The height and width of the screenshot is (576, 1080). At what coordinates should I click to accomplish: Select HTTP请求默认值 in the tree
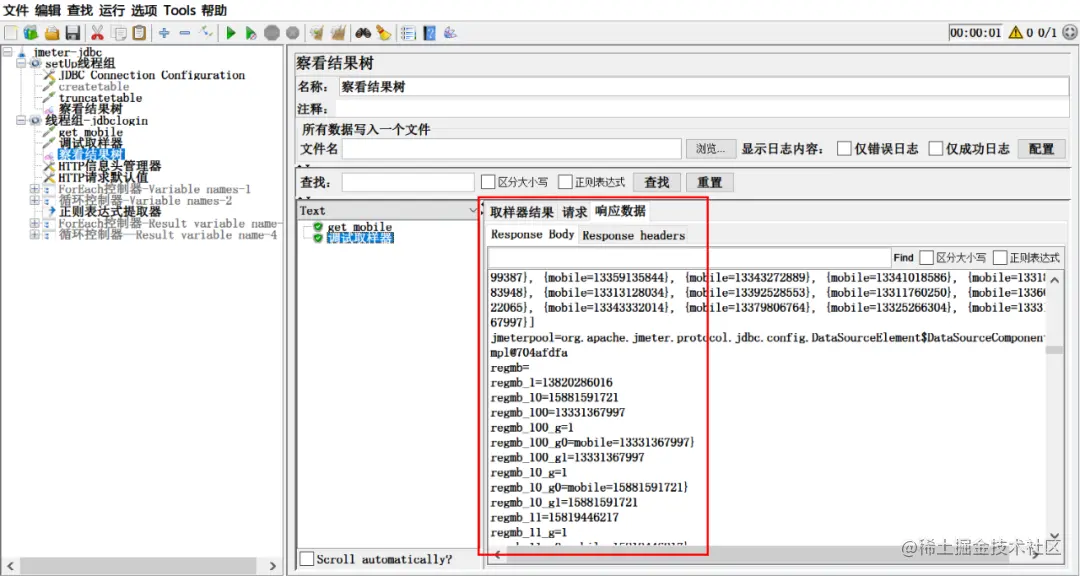tap(103, 178)
